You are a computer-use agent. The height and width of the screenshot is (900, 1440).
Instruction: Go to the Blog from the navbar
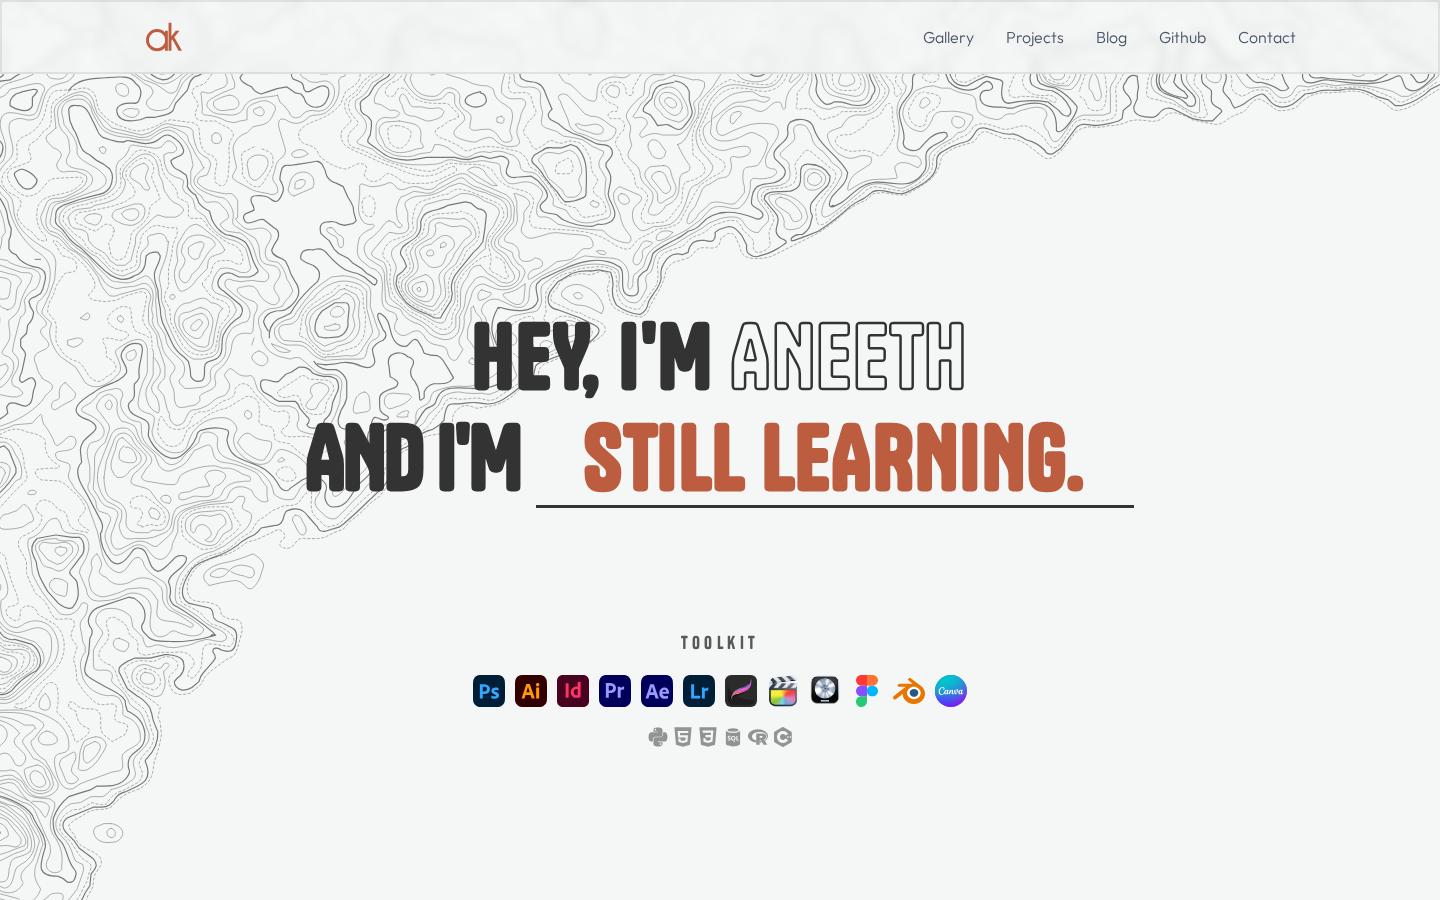click(1111, 38)
